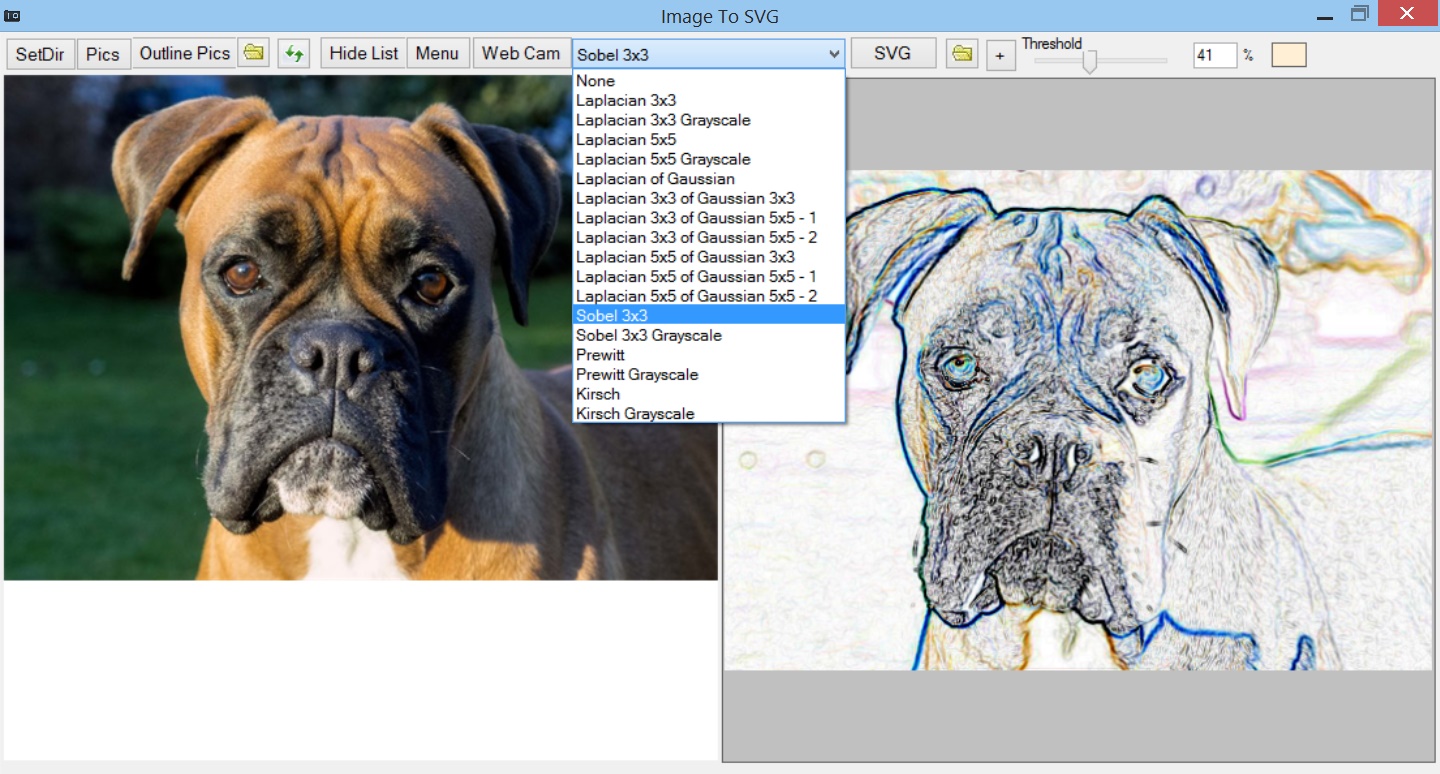
Task: Click the app icon in the title bar
Action: click(x=13, y=16)
